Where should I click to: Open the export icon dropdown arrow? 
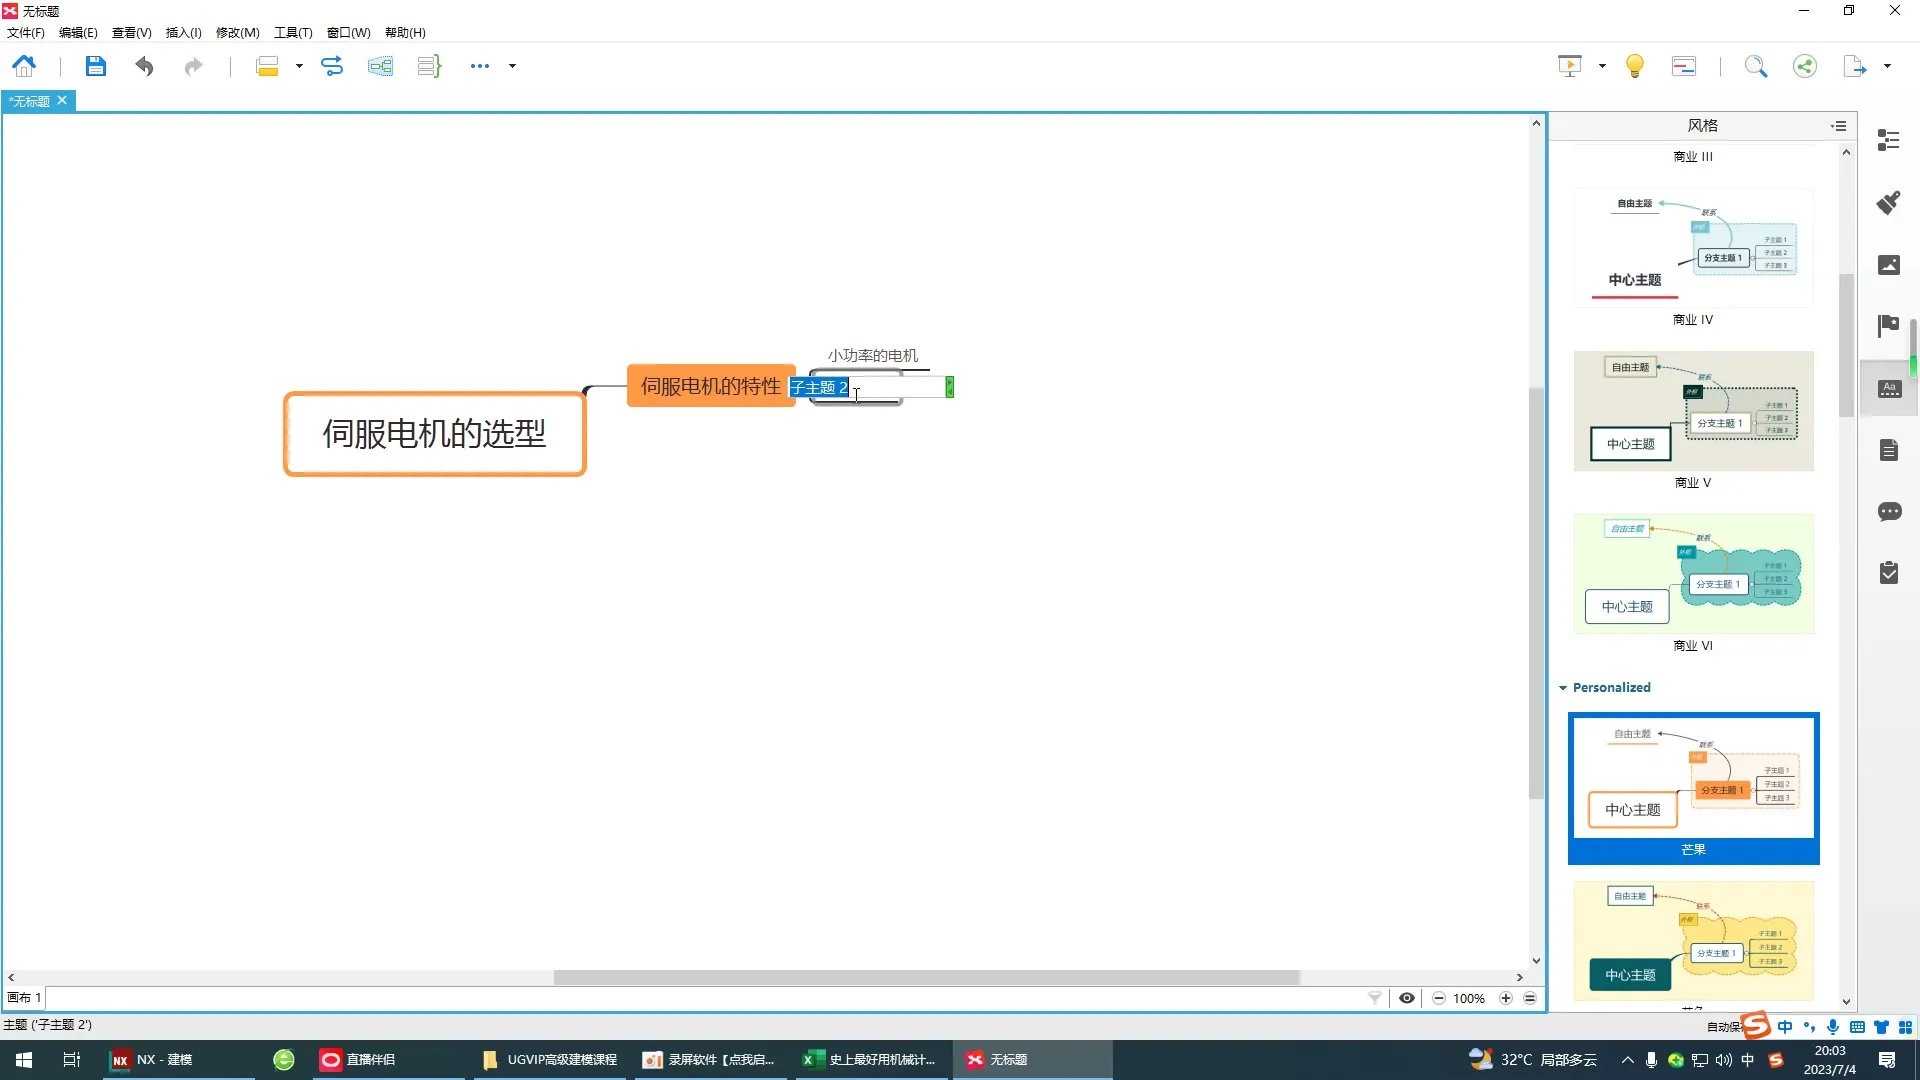[x=1887, y=66]
